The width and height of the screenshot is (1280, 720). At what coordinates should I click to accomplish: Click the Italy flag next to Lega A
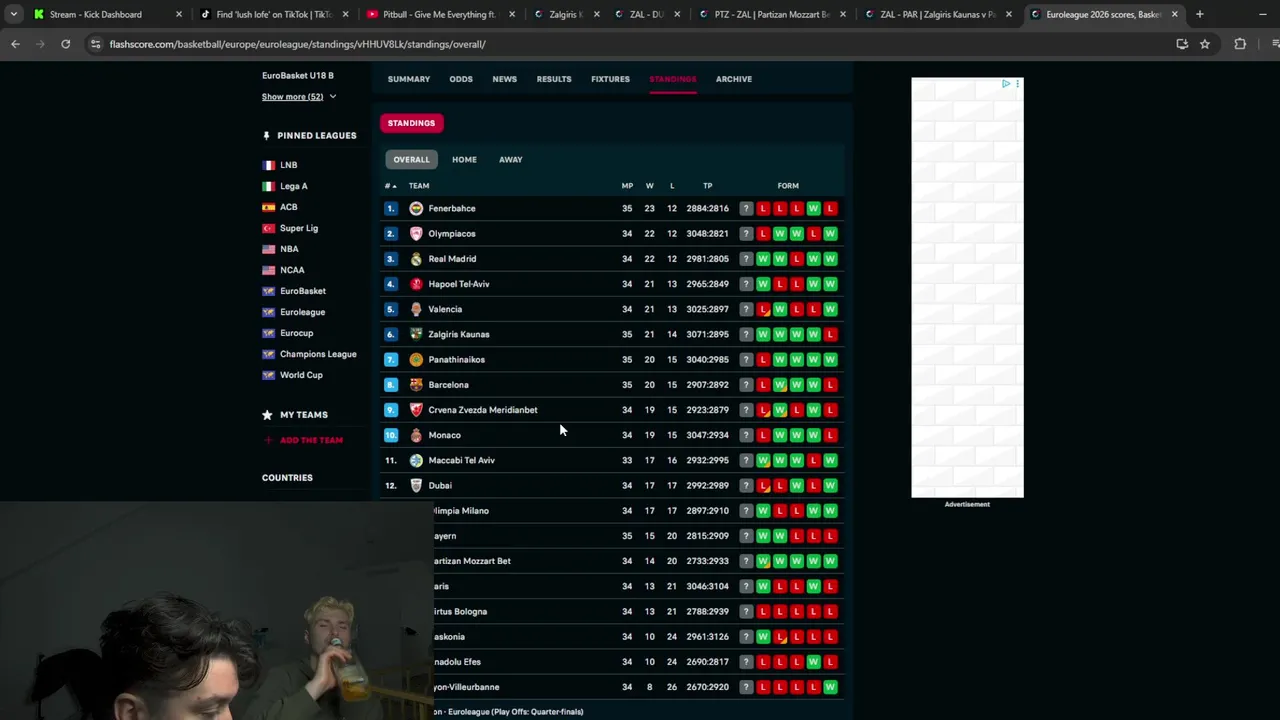tap(268, 186)
